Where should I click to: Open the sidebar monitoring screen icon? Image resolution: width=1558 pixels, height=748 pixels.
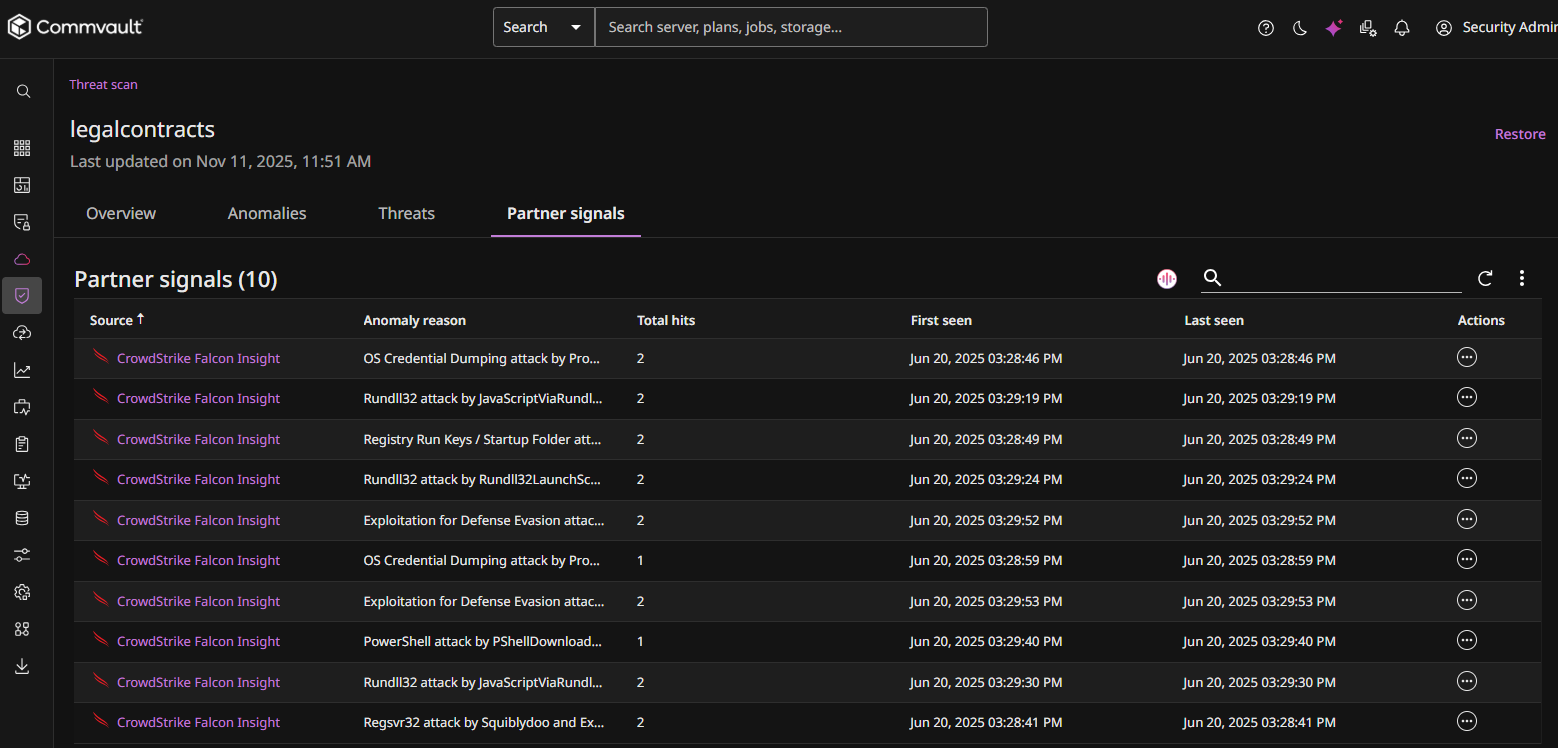[22, 407]
